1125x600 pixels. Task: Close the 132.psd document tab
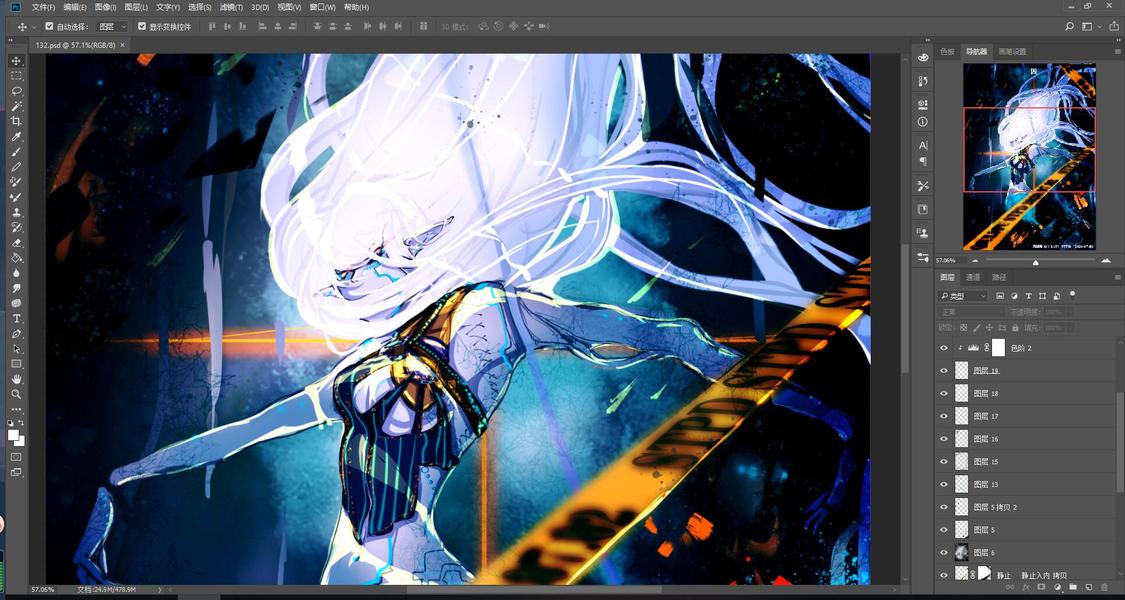(x=122, y=44)
